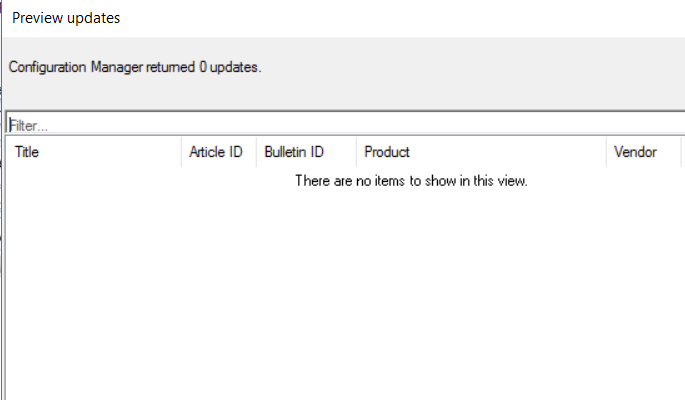Click divider between Product and Vendor columns
Image resolution: width=685 pixels, height=400 pixels.
click(x=606, y=152)
